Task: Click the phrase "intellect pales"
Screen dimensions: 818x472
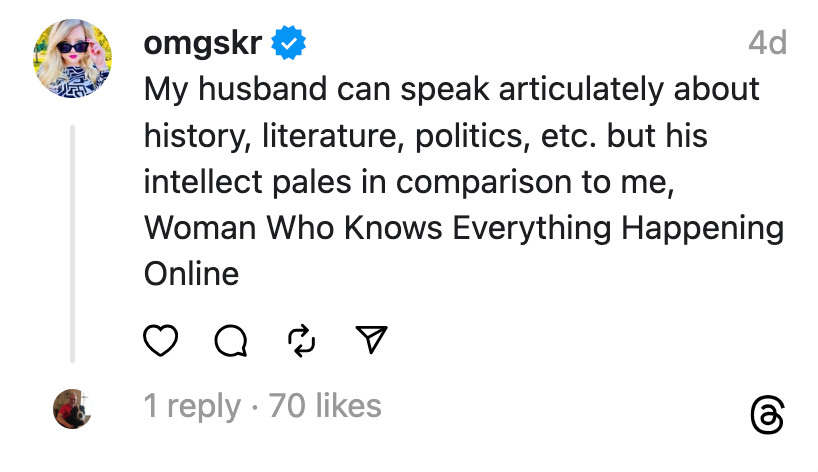Action: tap(252, 182)
